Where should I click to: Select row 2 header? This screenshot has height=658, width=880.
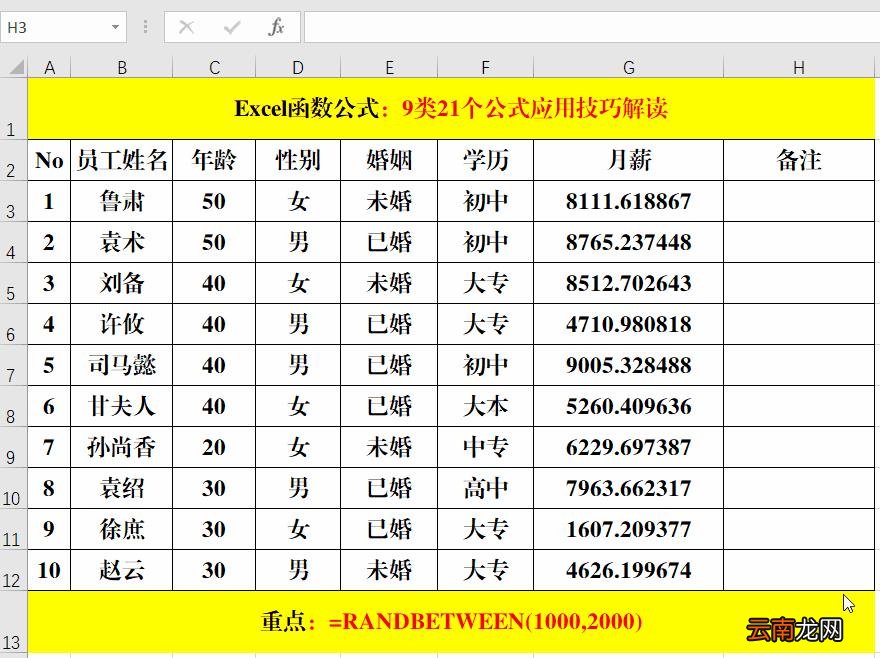click(x=13, y=160)
